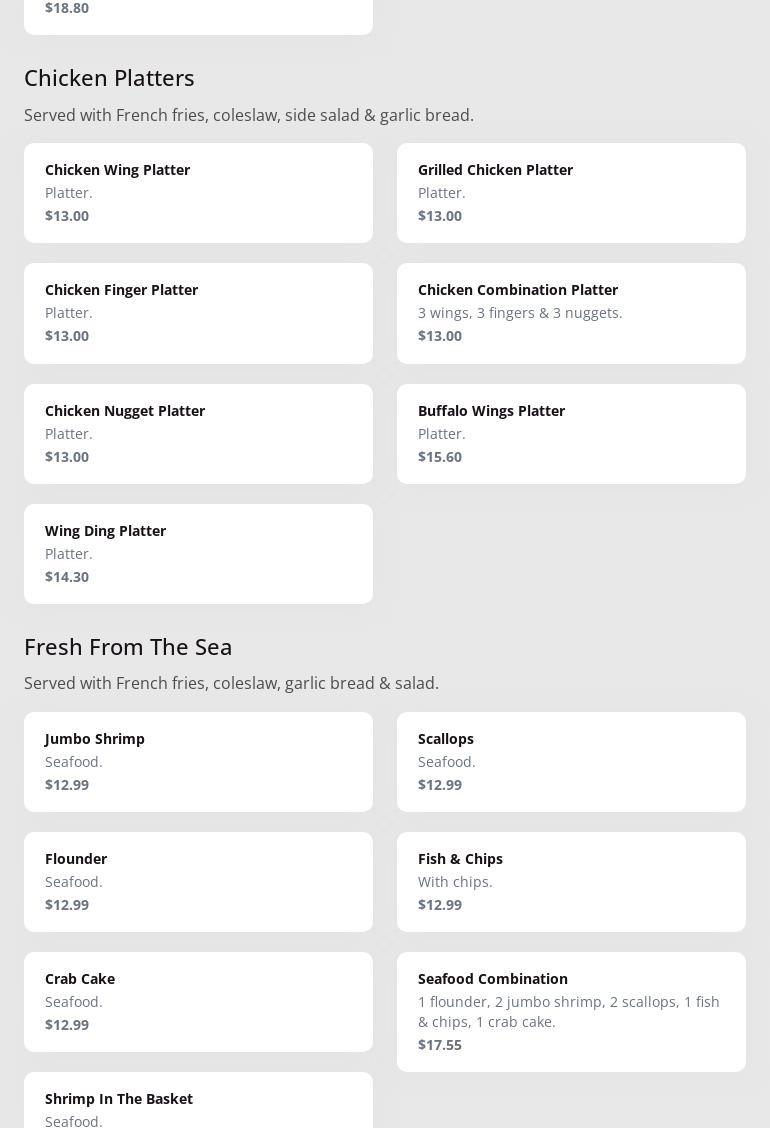
Task: Open the Fish & Chips item
Action: tap(571, 881)
